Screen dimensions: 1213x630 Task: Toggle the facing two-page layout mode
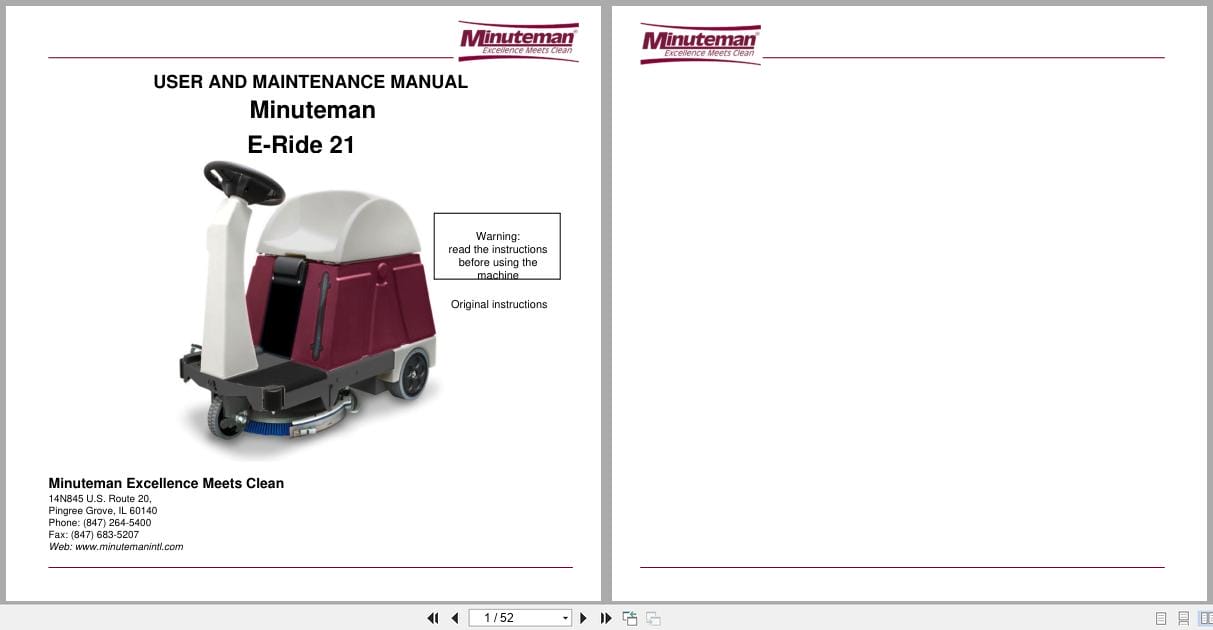coord(1207,618)
